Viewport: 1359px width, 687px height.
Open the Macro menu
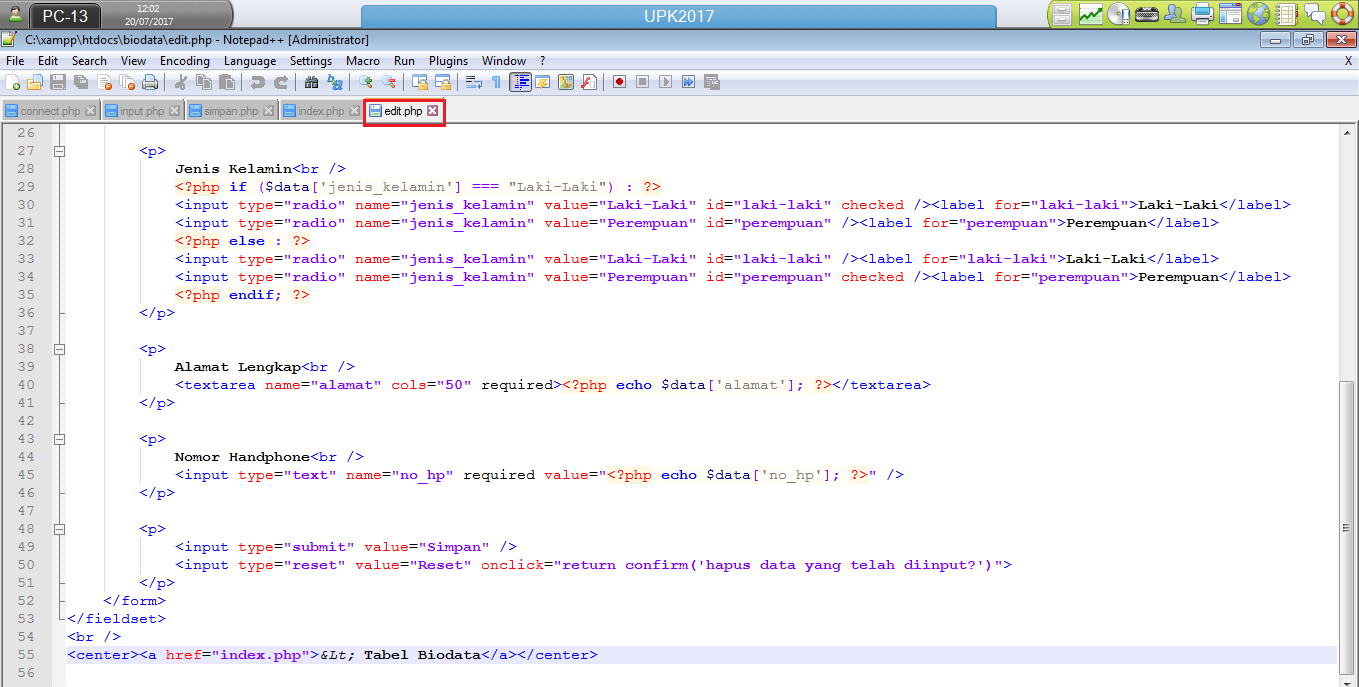click(362, 60)
